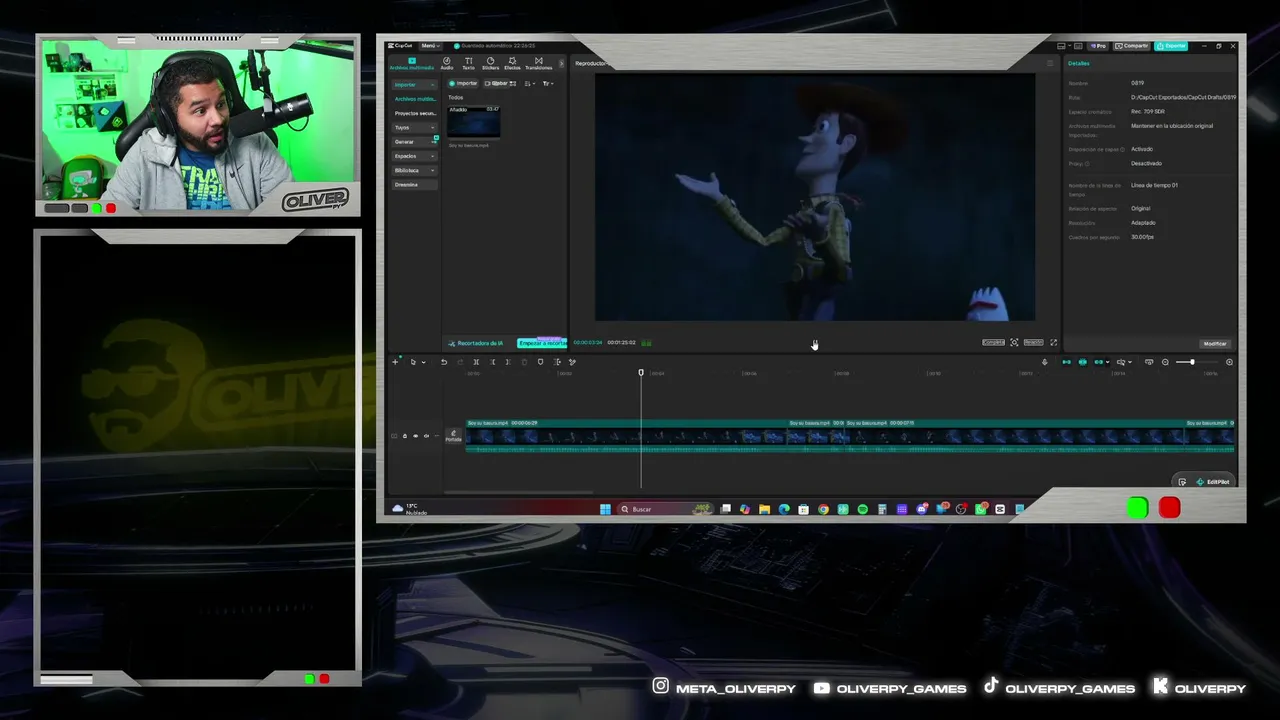The height and width of the screenshot is (720, 1280).
Task: Click the timeline undo icon
Action: point(444,362)
